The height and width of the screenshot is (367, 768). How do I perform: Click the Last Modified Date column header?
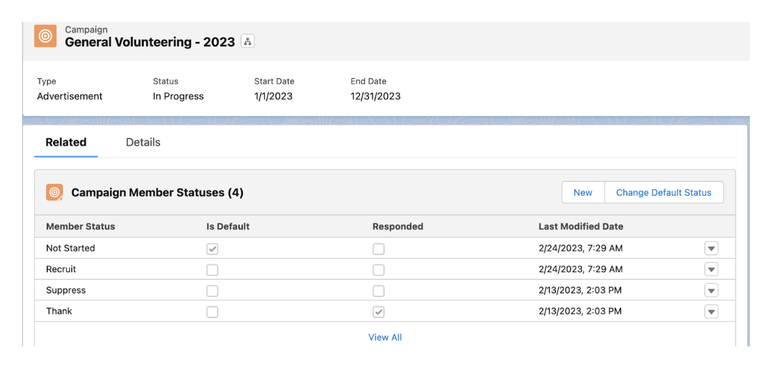pos(581,226)
